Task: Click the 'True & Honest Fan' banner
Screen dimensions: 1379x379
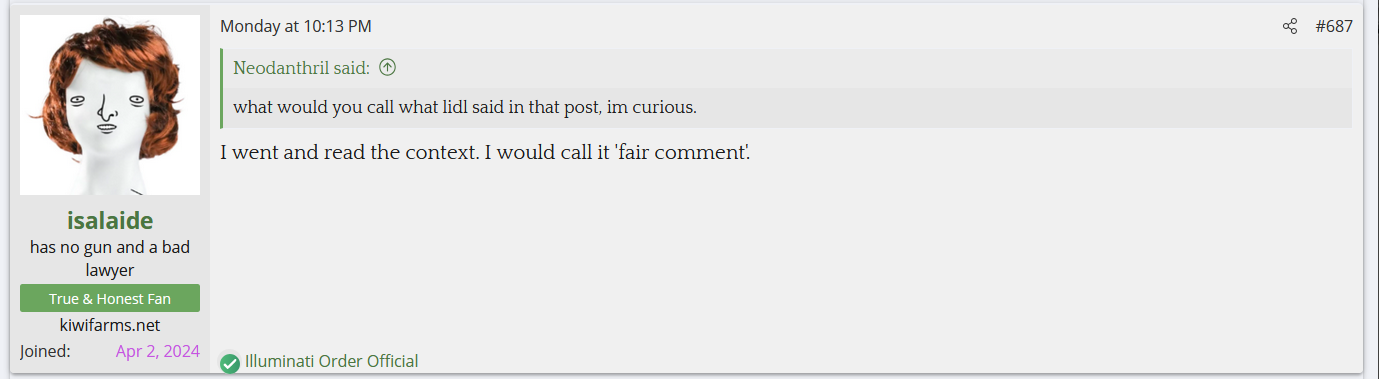Action: click(110, 298)
